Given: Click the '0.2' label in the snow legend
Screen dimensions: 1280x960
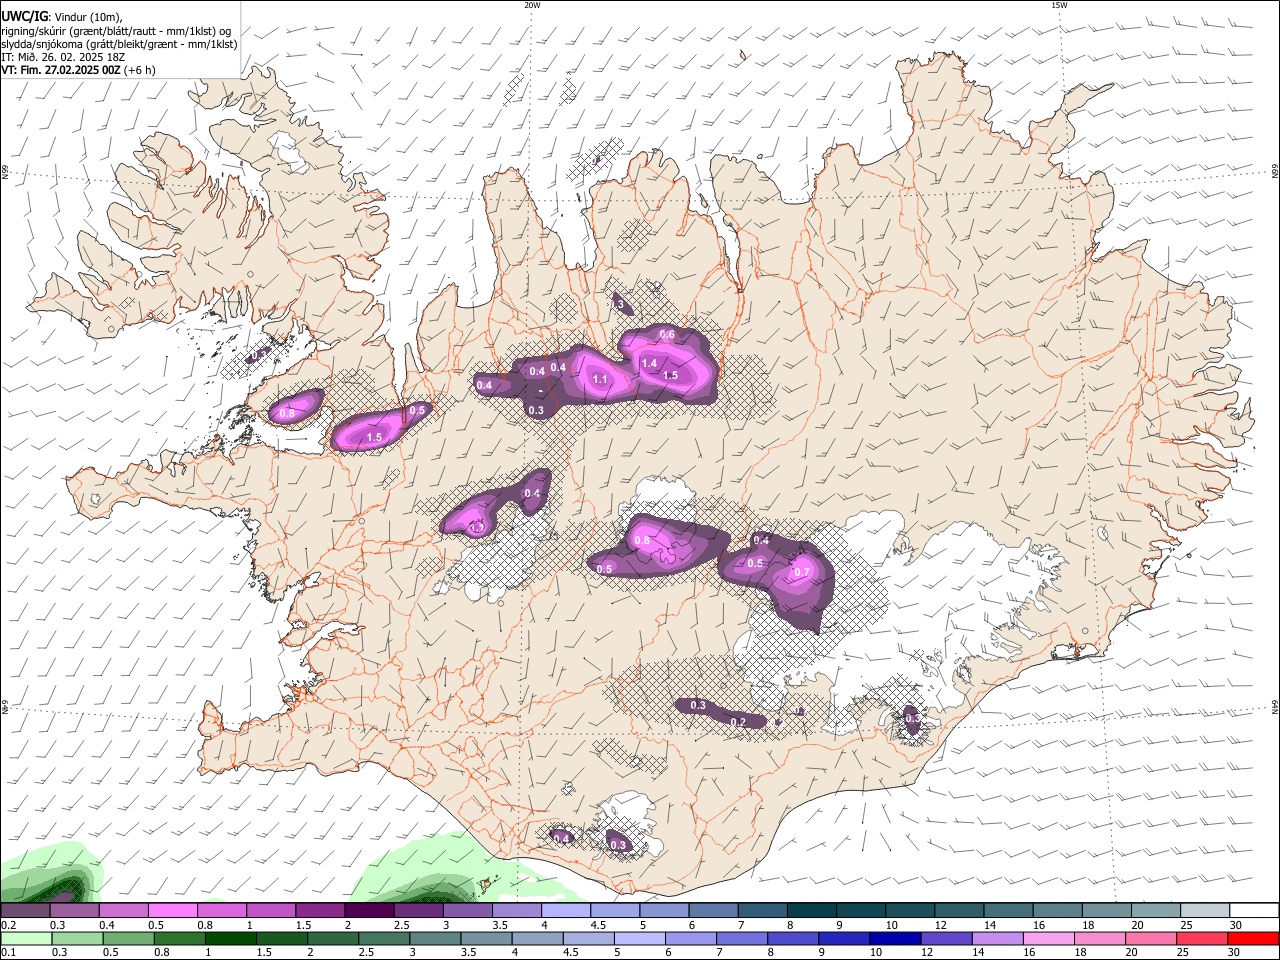Looking at the screenshot, I should (x=8, y=925).
